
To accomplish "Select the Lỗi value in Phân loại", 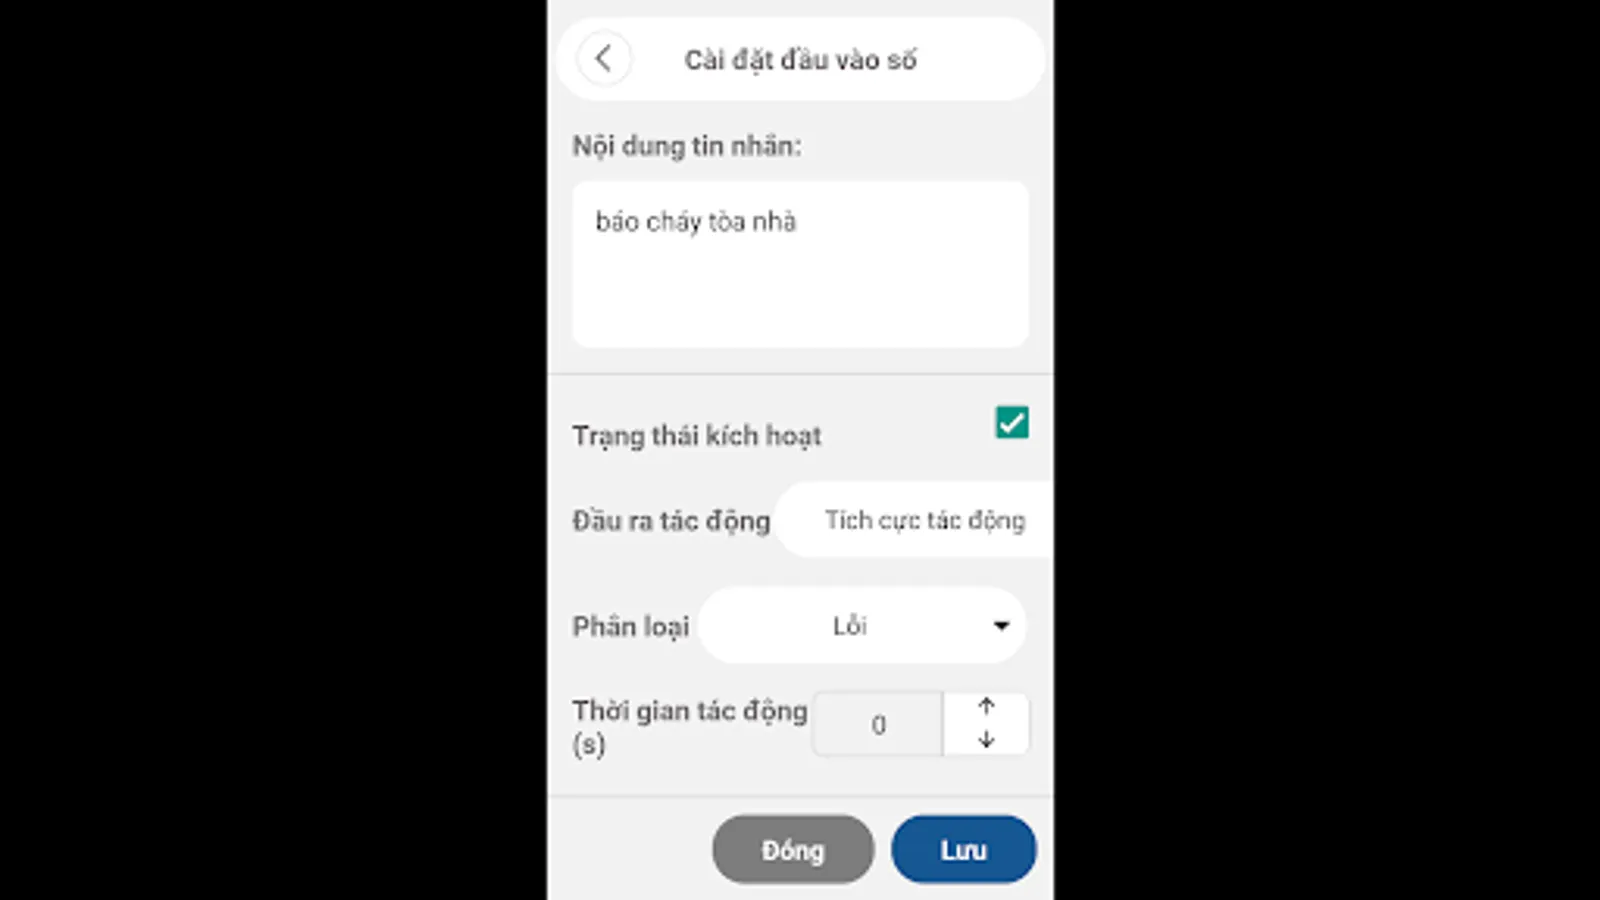I will point(849,626).
